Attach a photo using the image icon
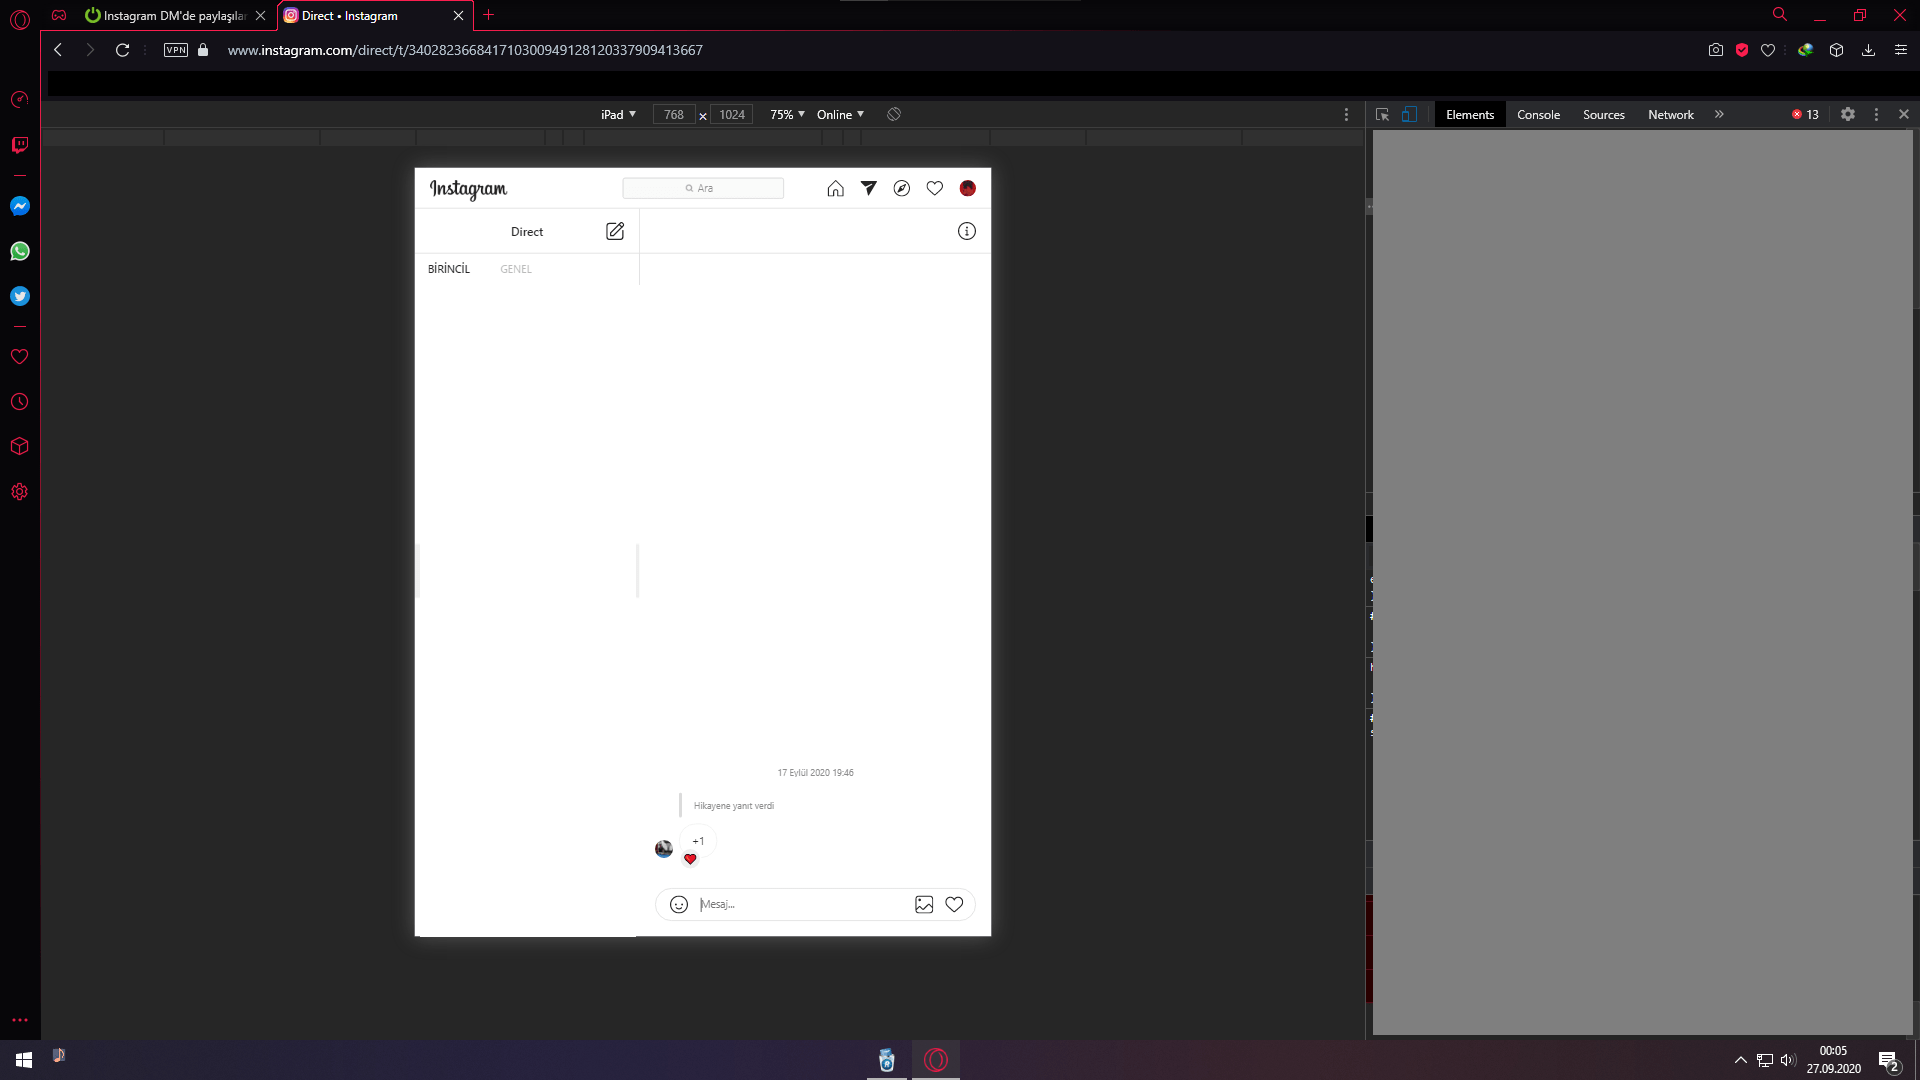The width and height of the screenshot is (1920, 1080). coord(923,904)
